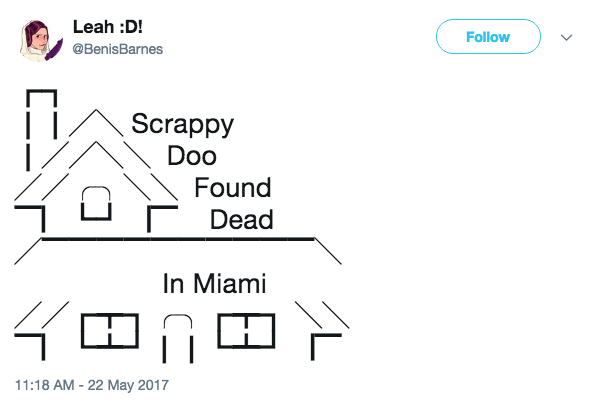The width and height of the screenshot is (595, 404).
Task: Click the word Doo in the tweet
Action: [x=192, y=156]
